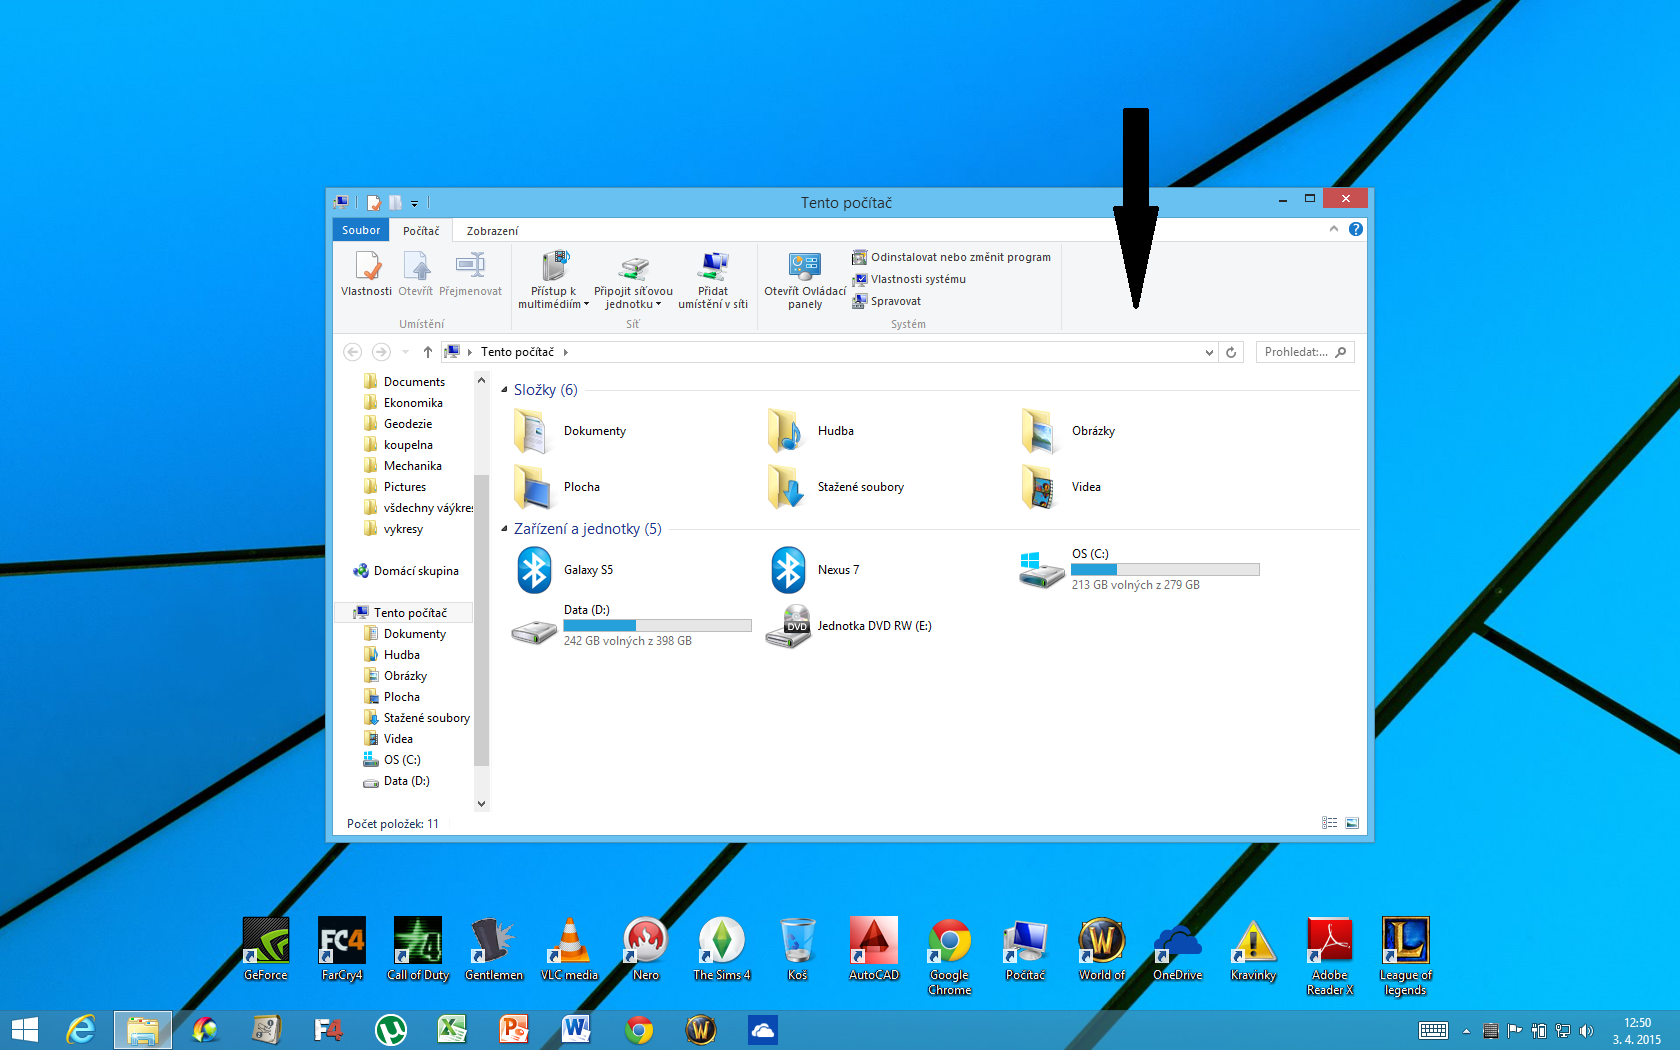Viewport: 1680px width, 1050px height.
Task: Click the address bar Tento počítač breadcrumb
Action: [517, 352]
